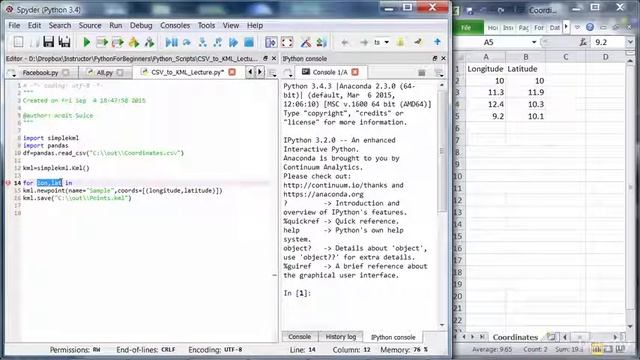Screen dimensions: 640x360
Task: Click the Run current cell icon
Action: click(102, 42)
